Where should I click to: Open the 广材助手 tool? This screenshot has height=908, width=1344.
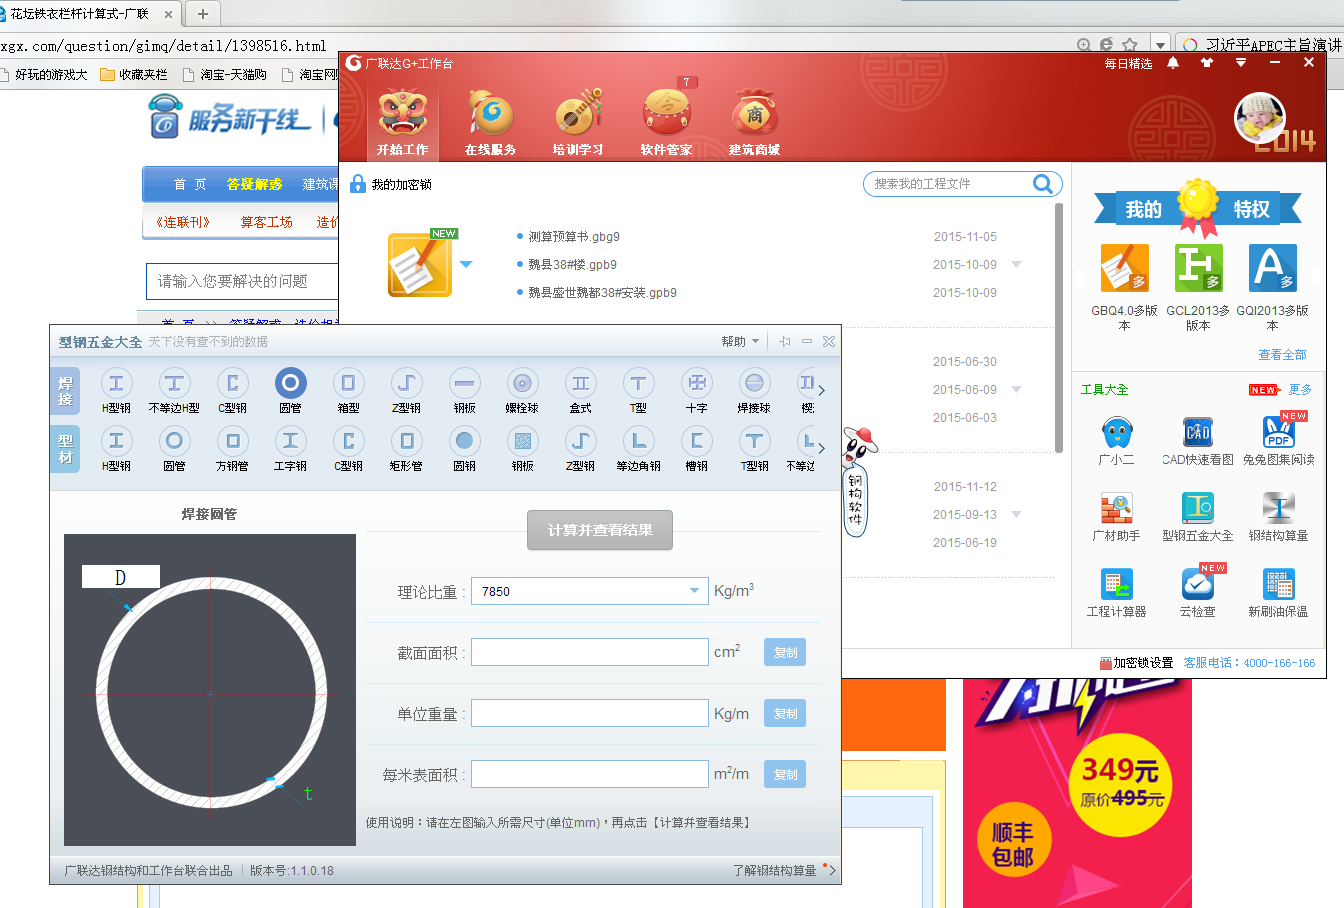pyautogui.click(x=1116, y=509)
